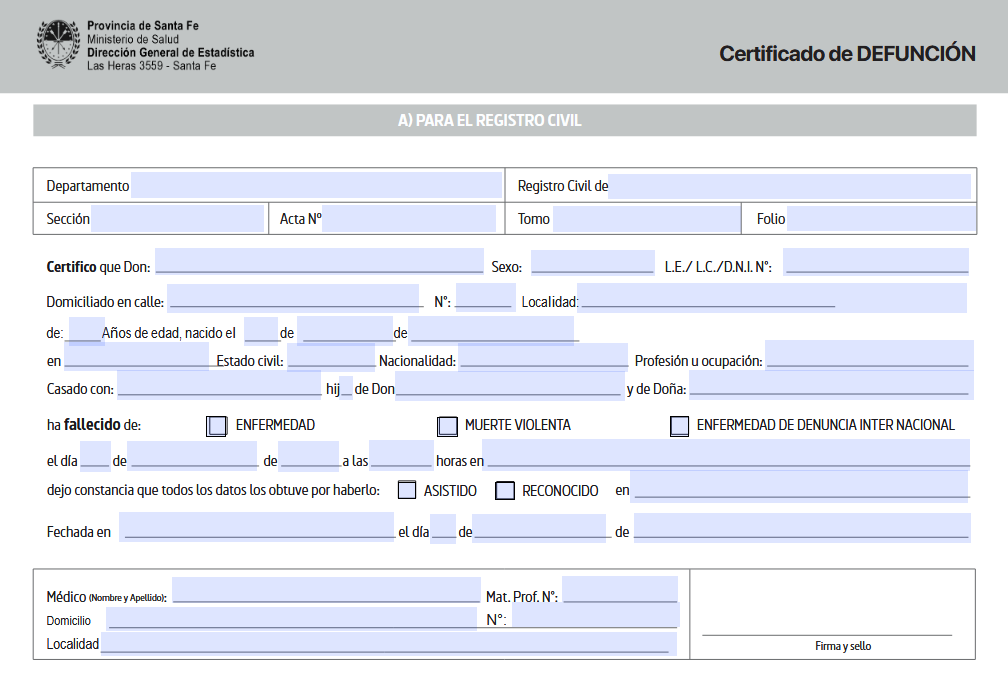1008x698 pixels.
Task: Select the Sexo field
Action: click(593, 262)
